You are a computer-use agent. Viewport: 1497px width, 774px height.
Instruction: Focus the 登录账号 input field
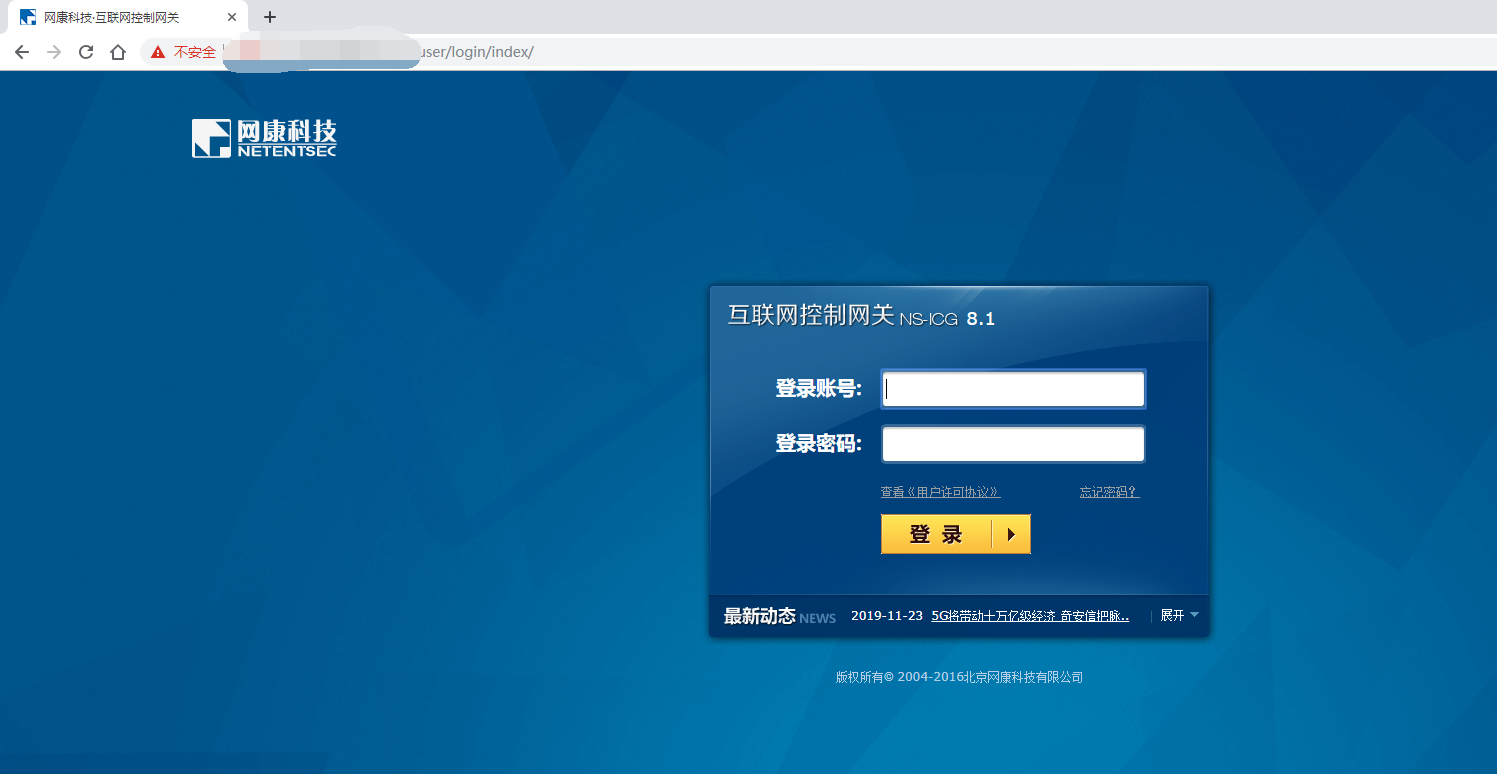coord(1013,389)
